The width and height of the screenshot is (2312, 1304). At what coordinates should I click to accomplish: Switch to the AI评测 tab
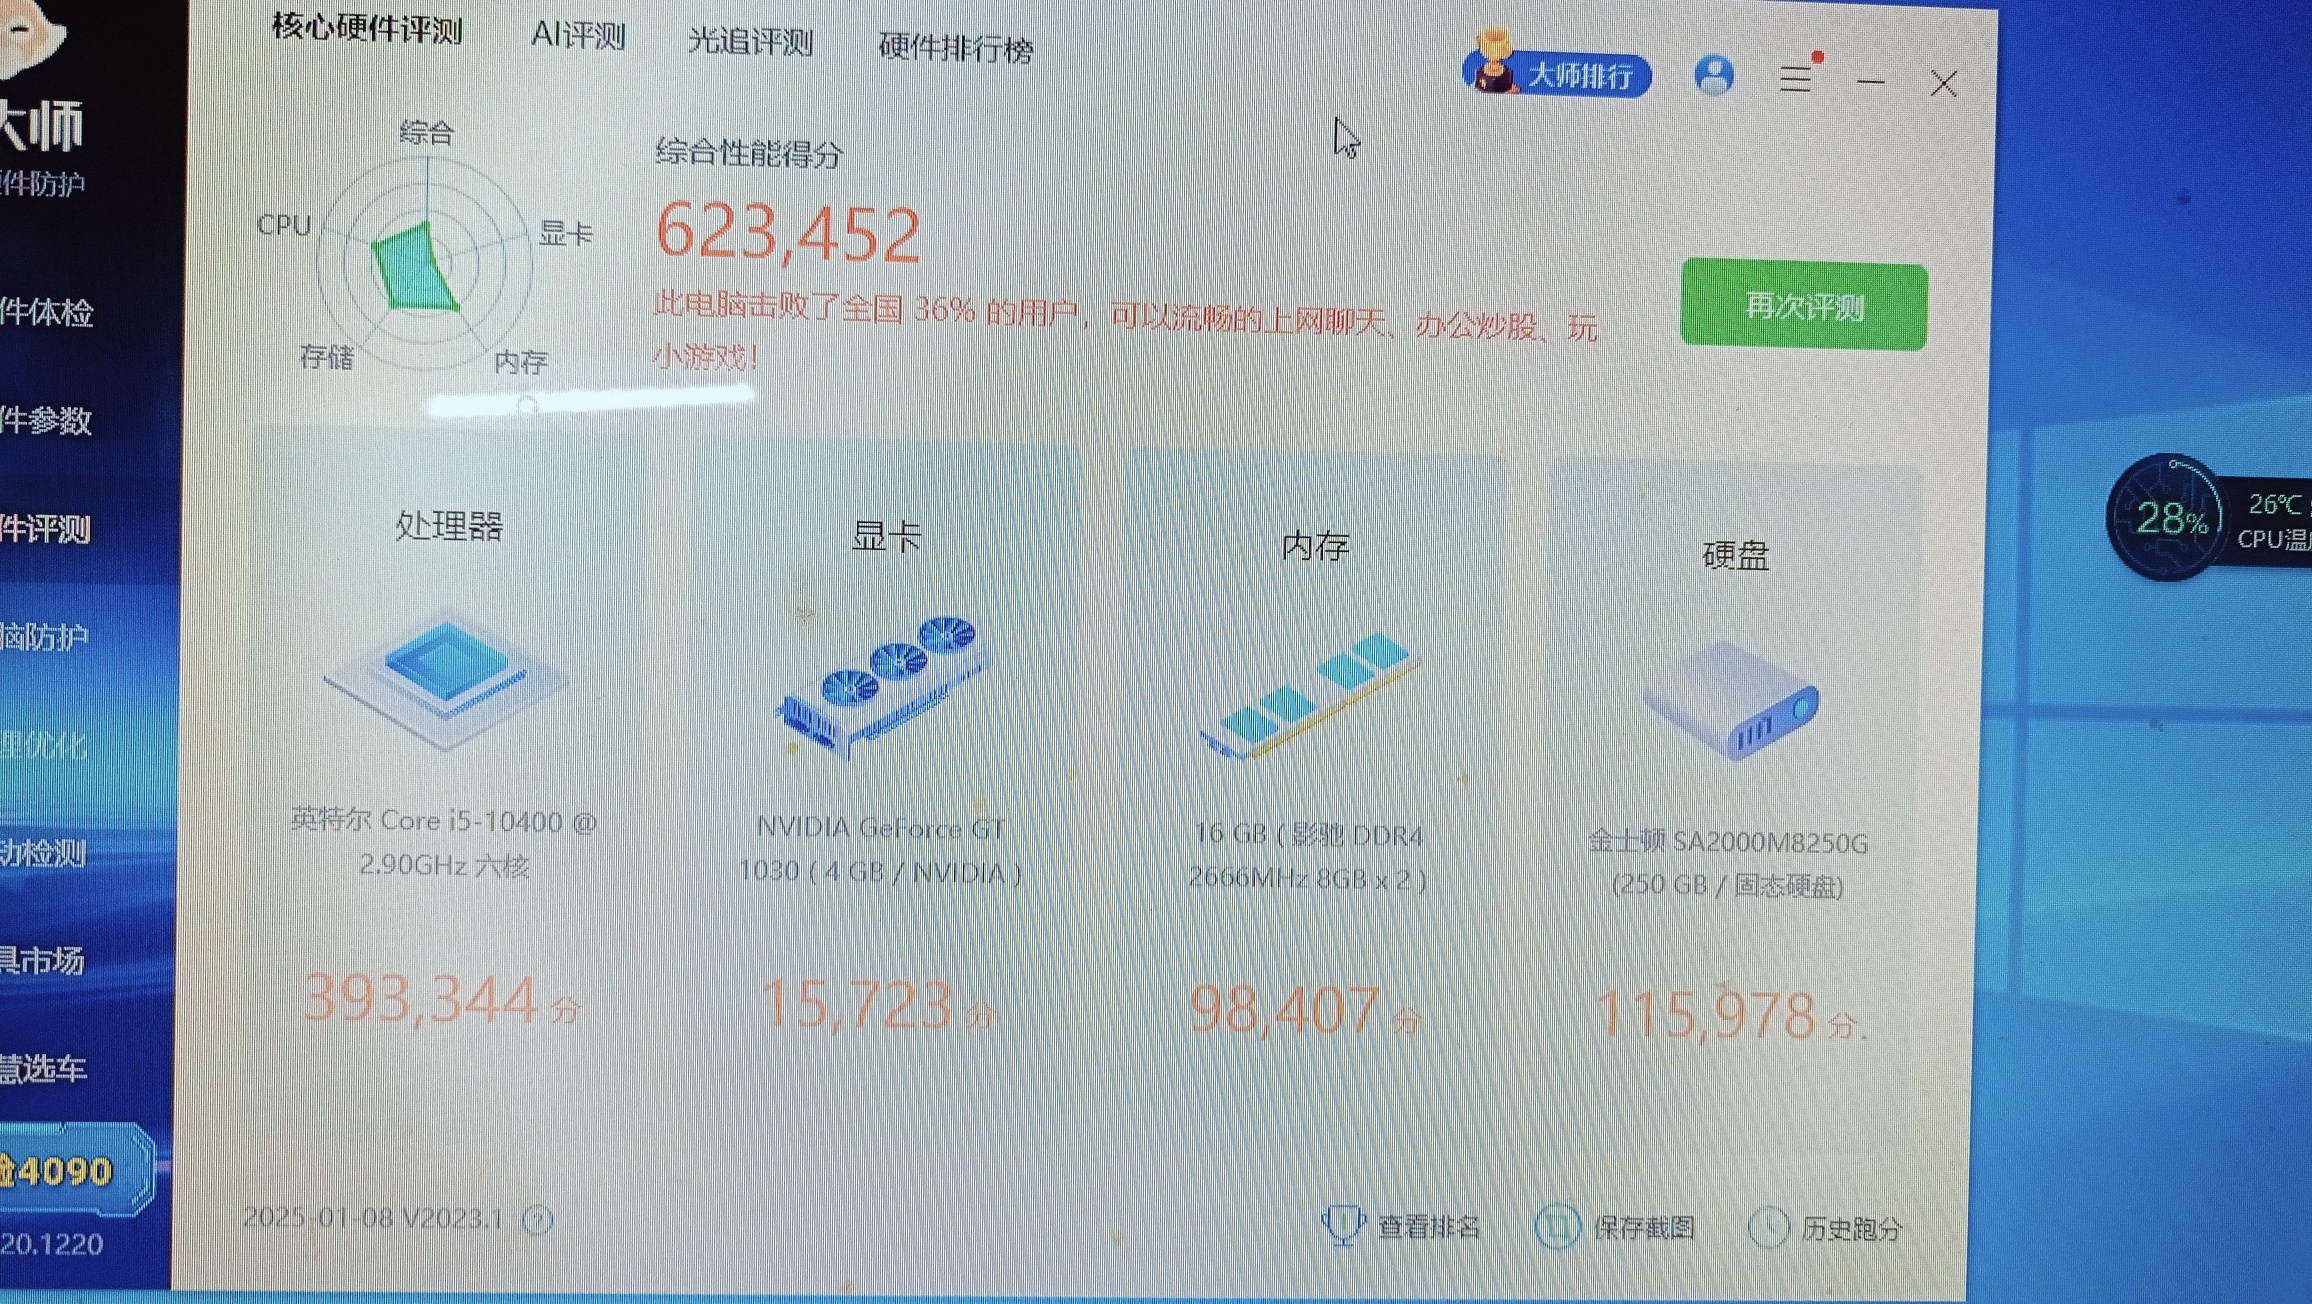pos(578,36)
